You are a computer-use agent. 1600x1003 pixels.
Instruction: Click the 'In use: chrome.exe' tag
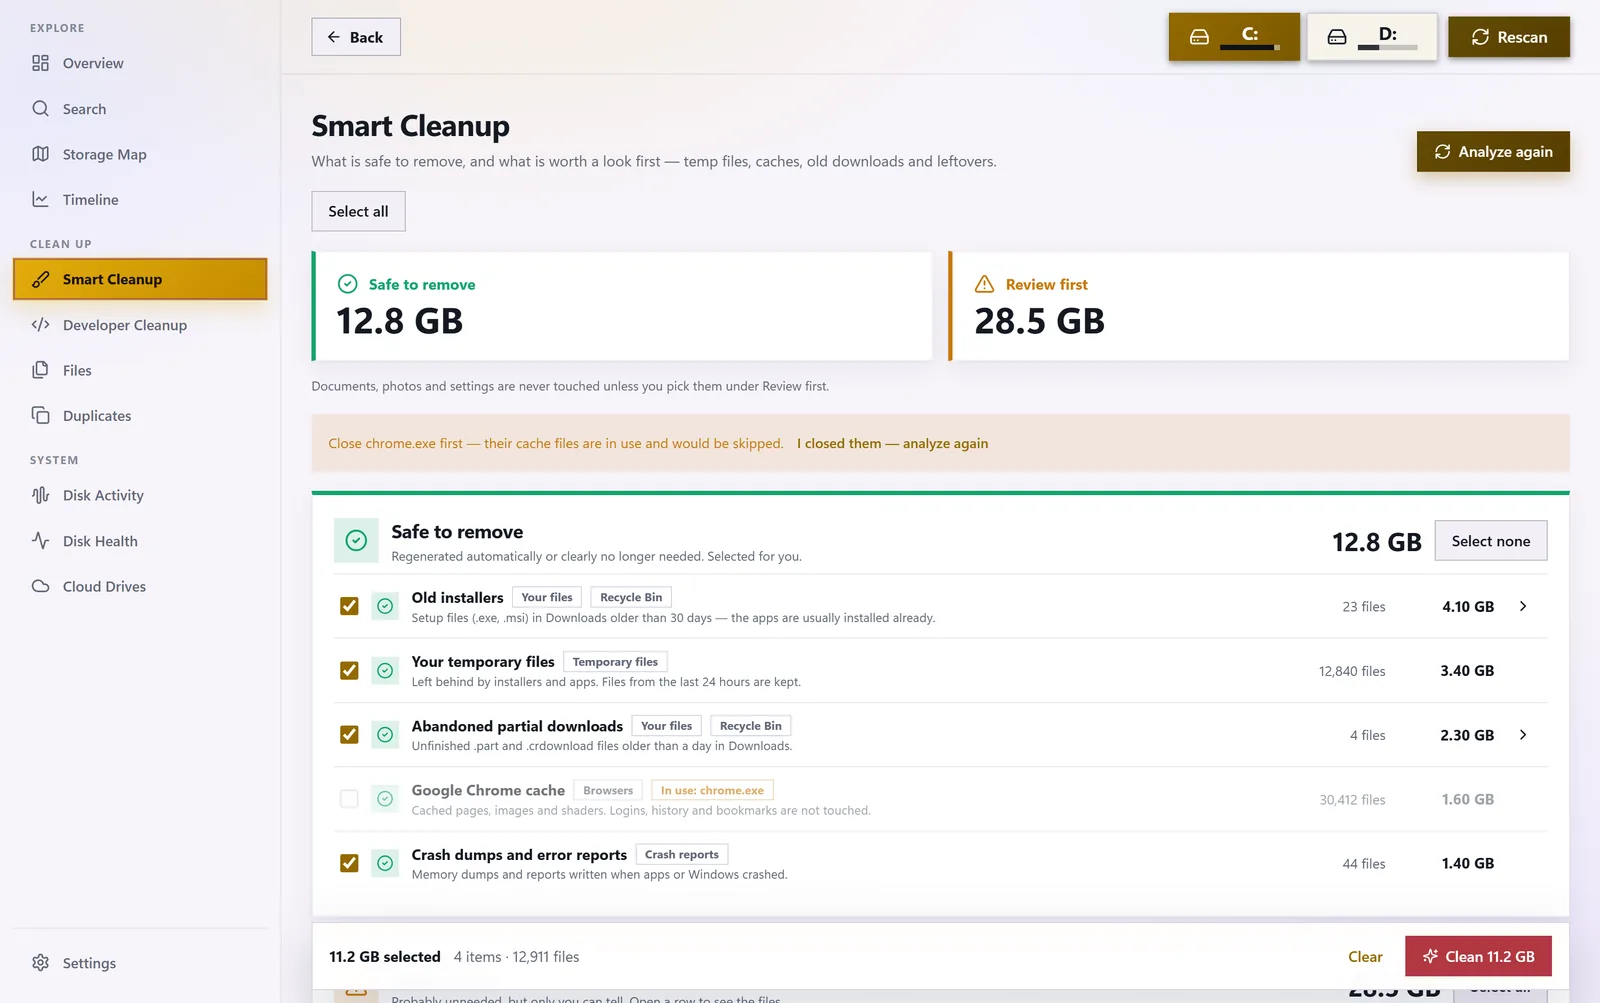(712, 790)
